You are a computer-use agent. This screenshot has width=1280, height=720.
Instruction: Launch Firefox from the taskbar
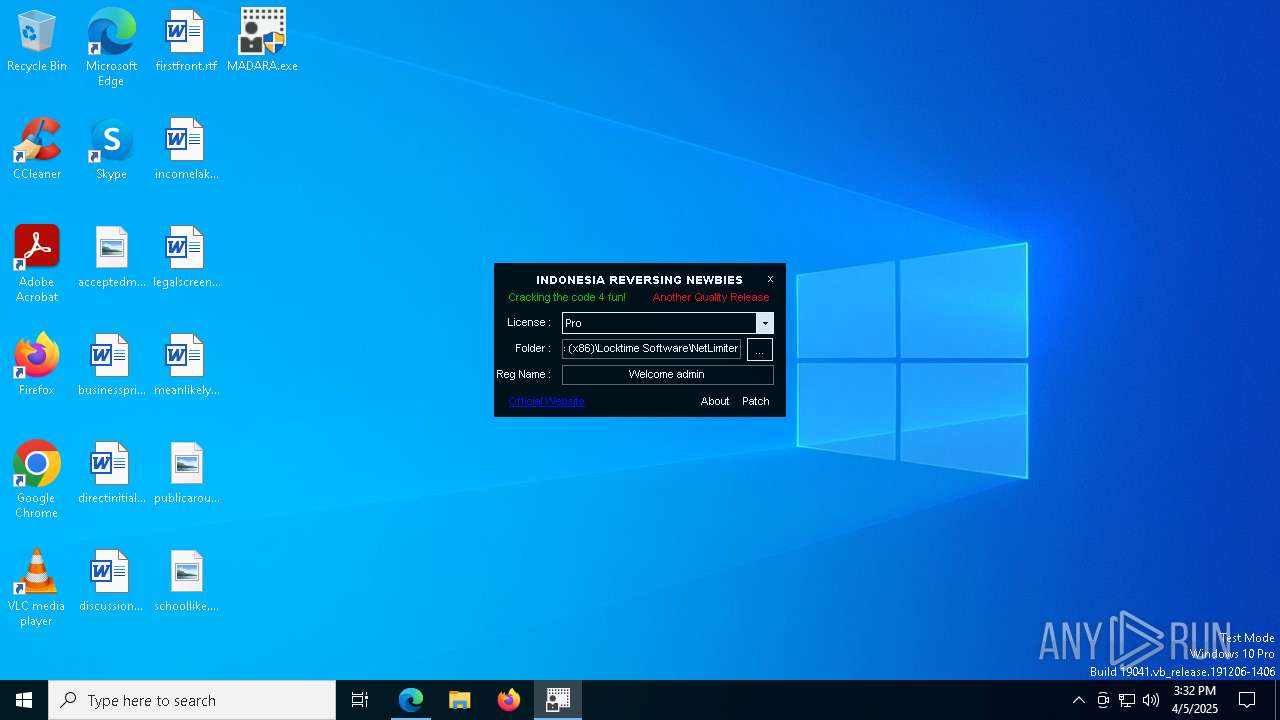point(509,700)
